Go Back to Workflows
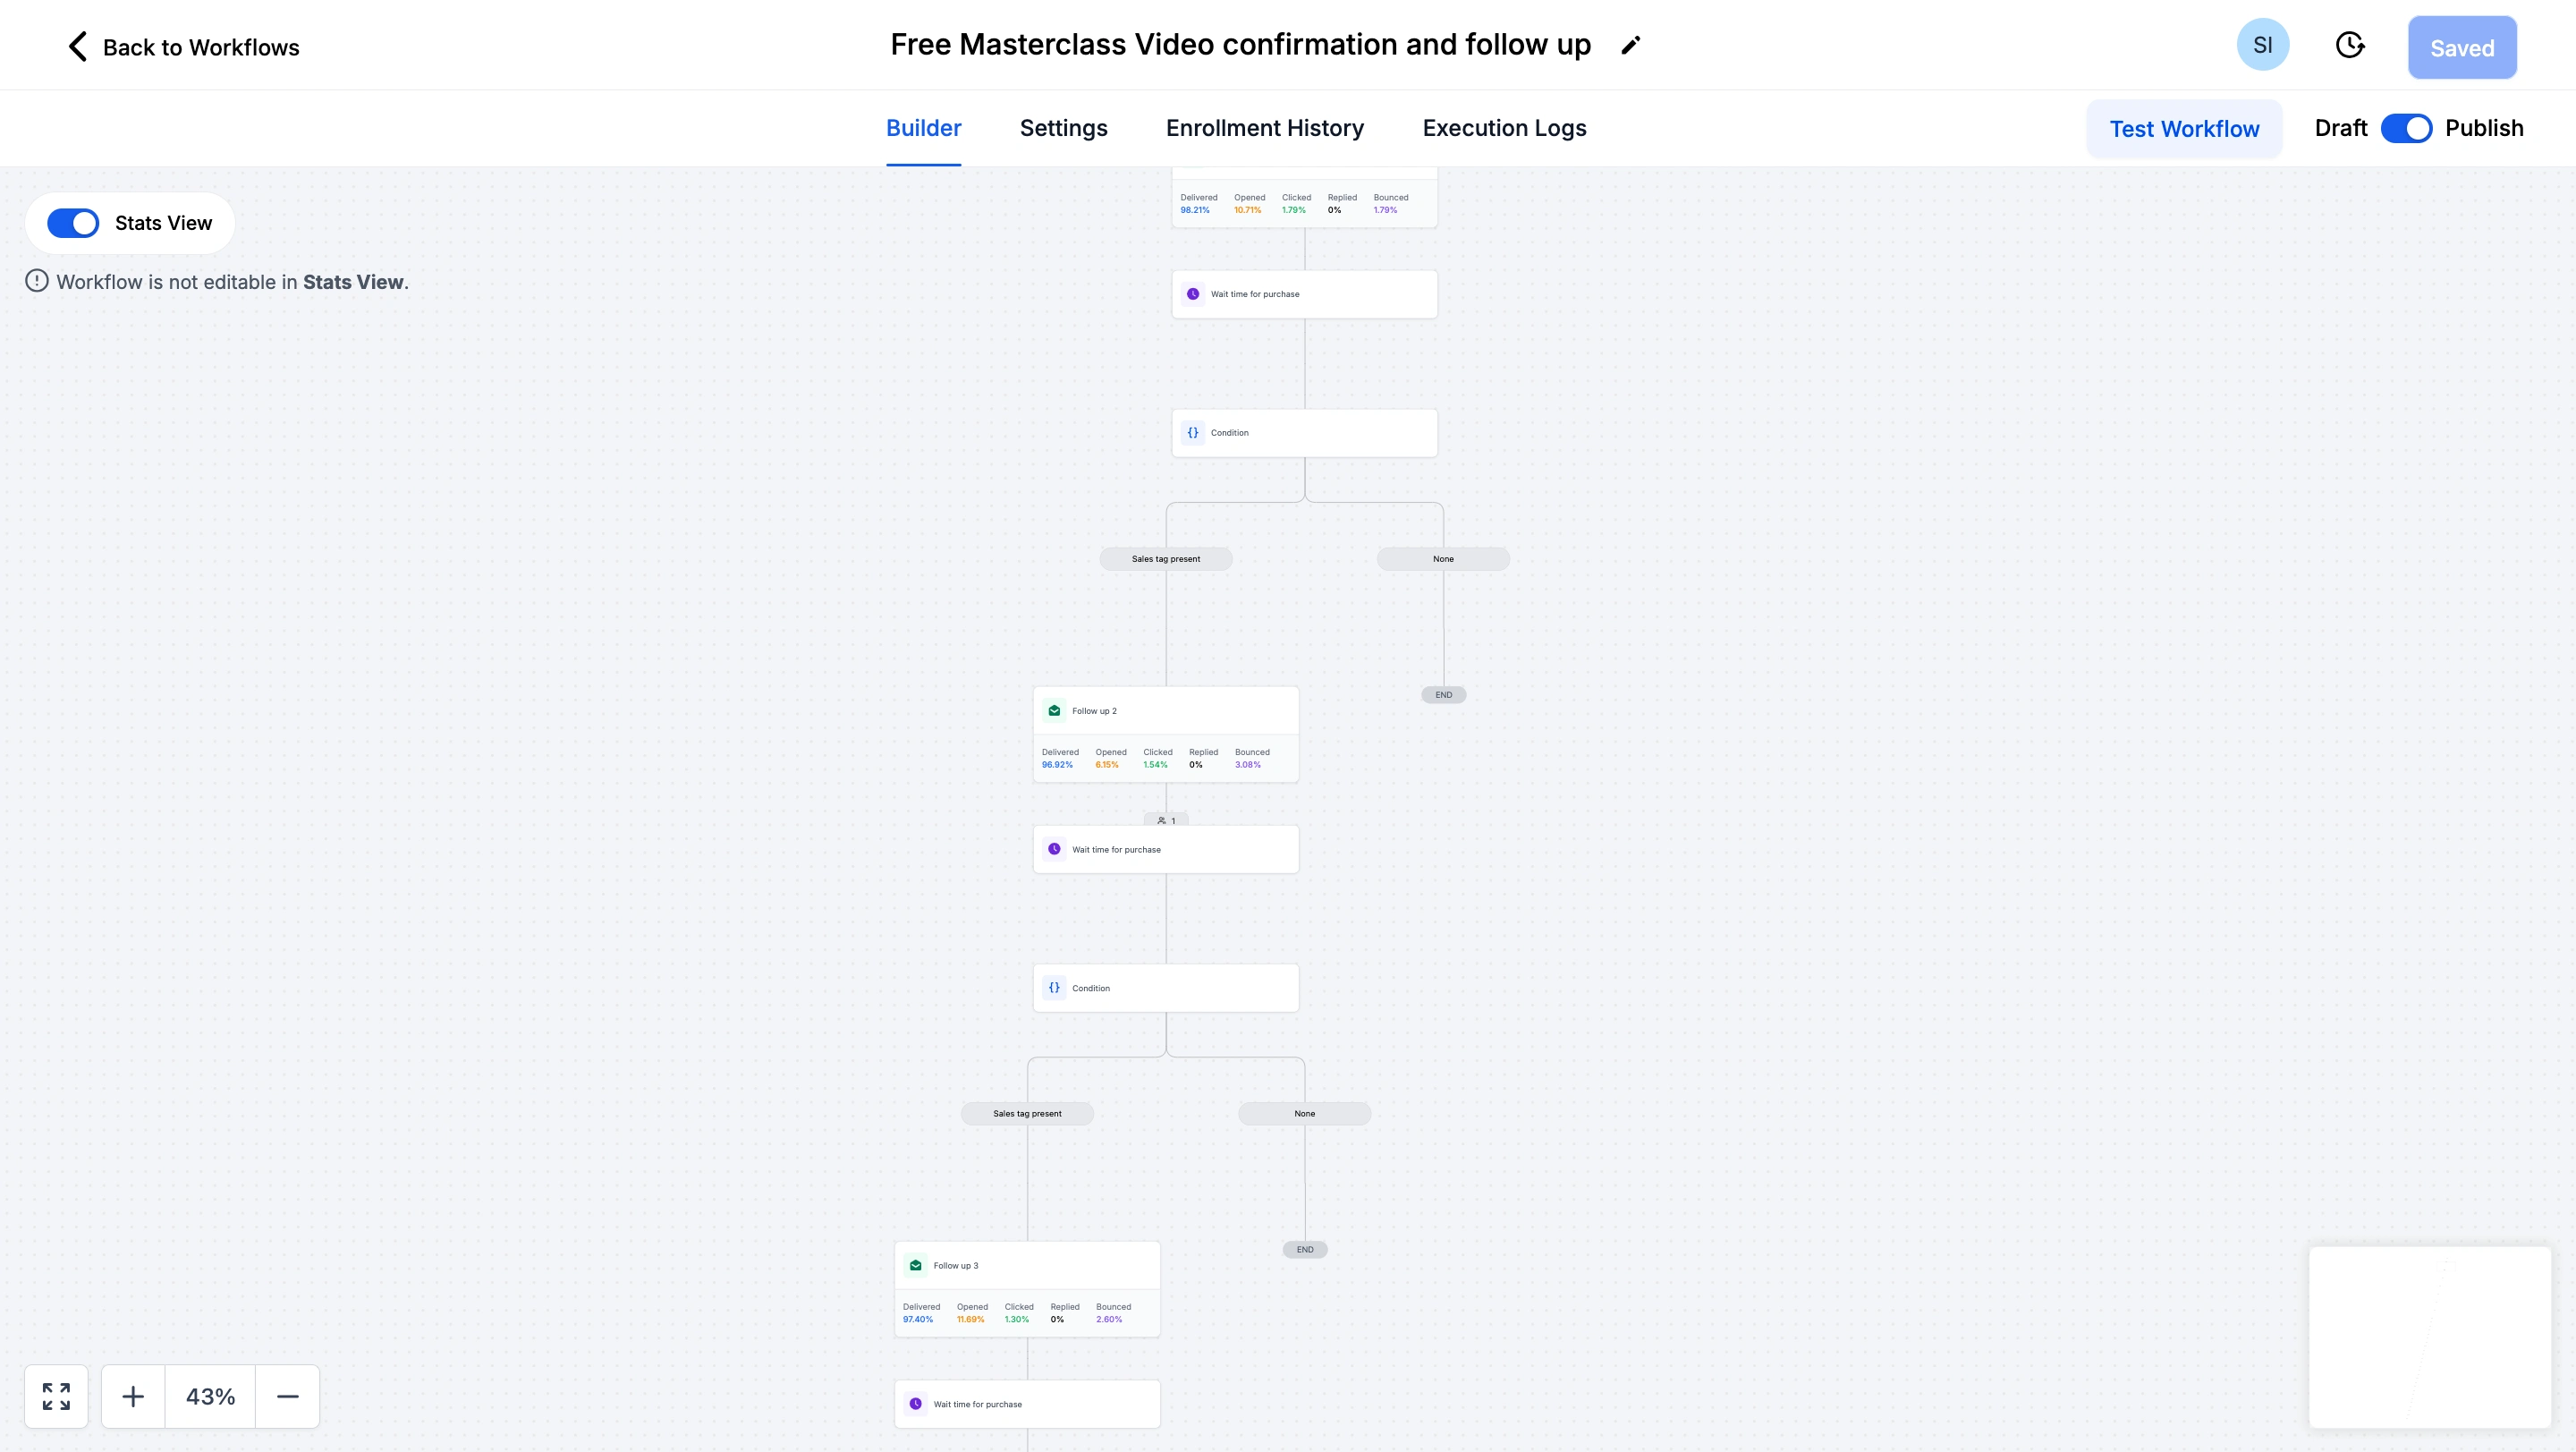The width and height of the screenshot is (2576, 1452). pos(184,47)
